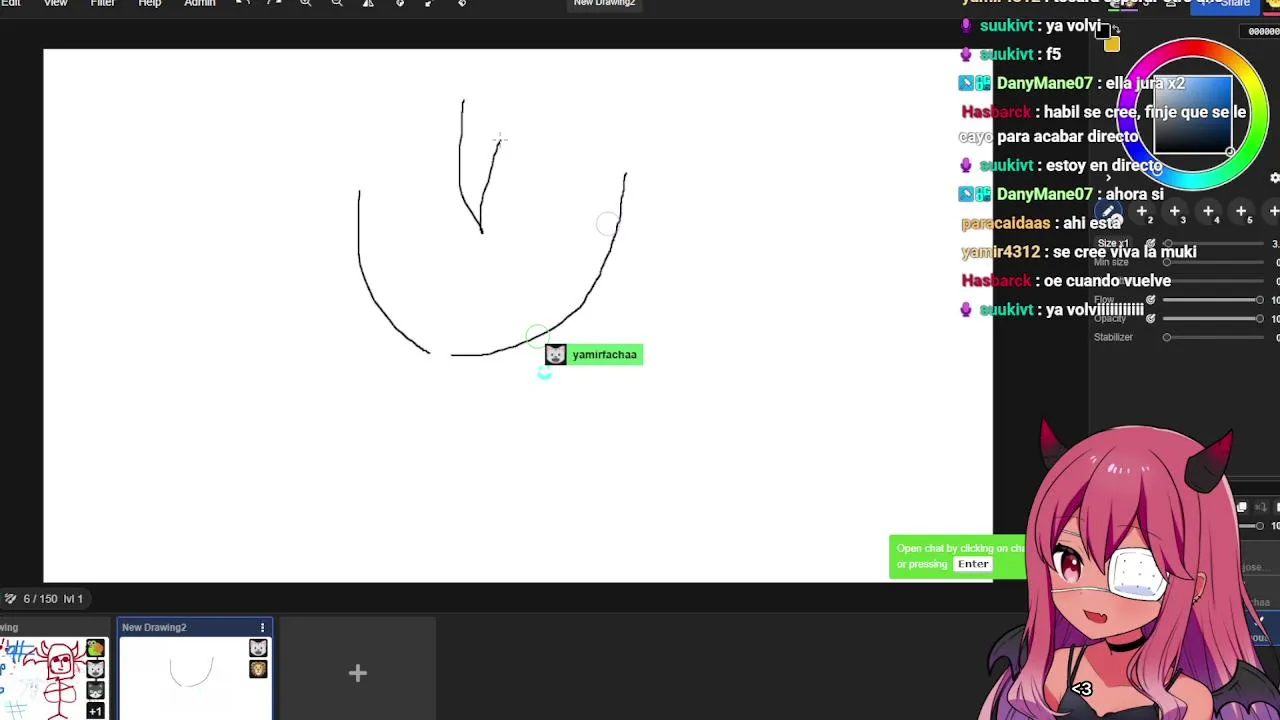Click the cat avatar on New Drawing2
Viewport: 1280px width, 720px height.
tap(258, 648)
